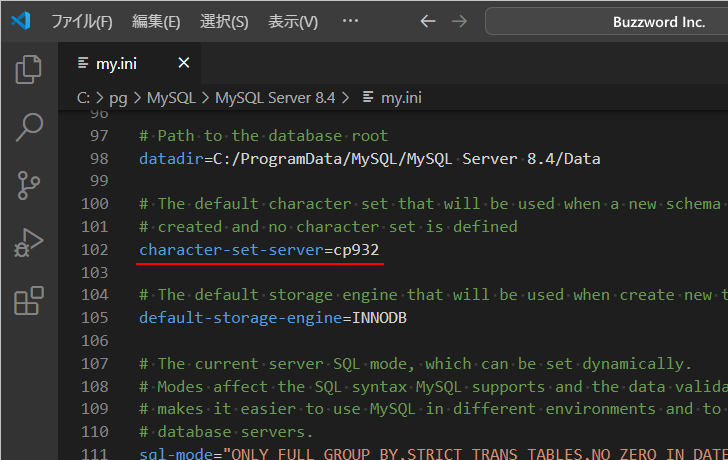Click the Buzzword Inc. command center search box
The image size is (728, 460).
[606, 21]
